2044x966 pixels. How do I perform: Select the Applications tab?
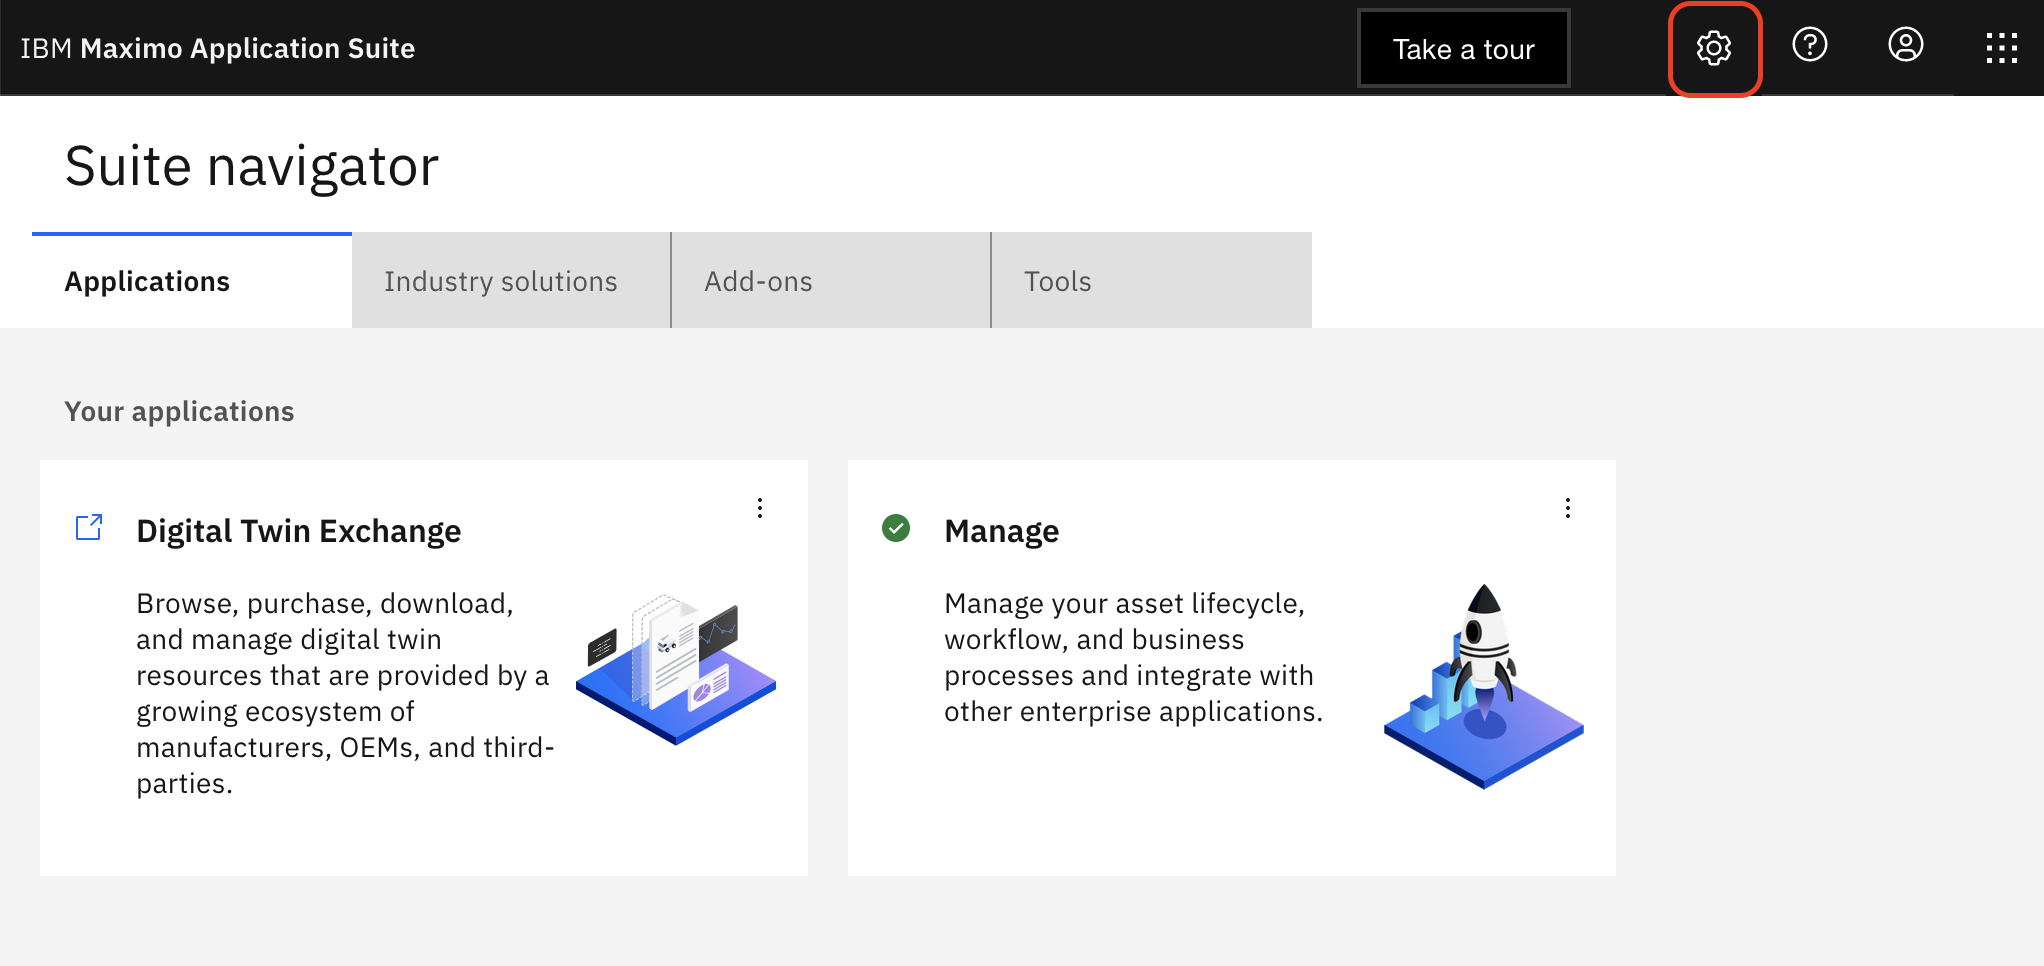[x=192, y=281]
